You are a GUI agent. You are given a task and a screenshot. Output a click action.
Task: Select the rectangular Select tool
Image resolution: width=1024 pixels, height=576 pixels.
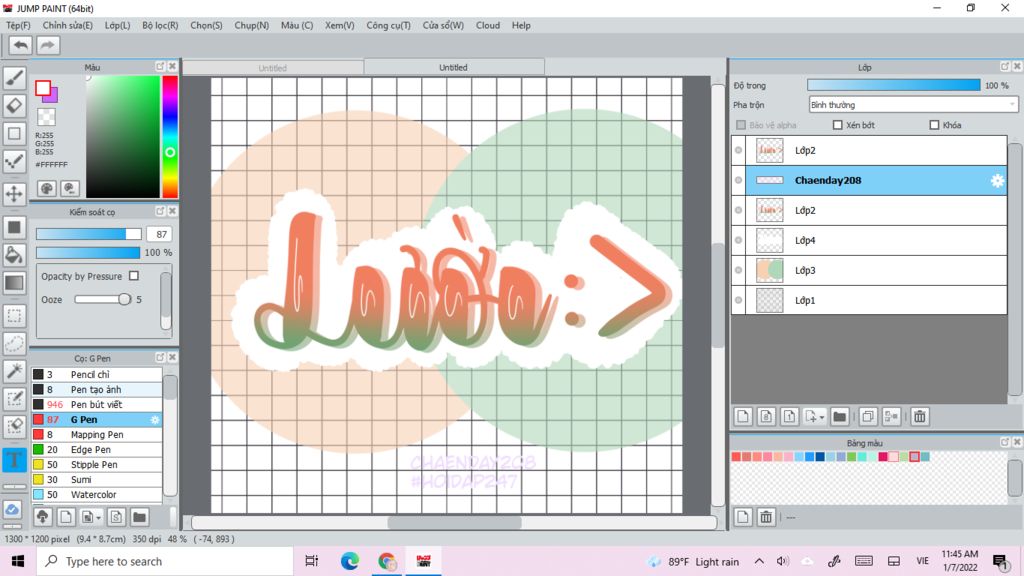[14, 316]
